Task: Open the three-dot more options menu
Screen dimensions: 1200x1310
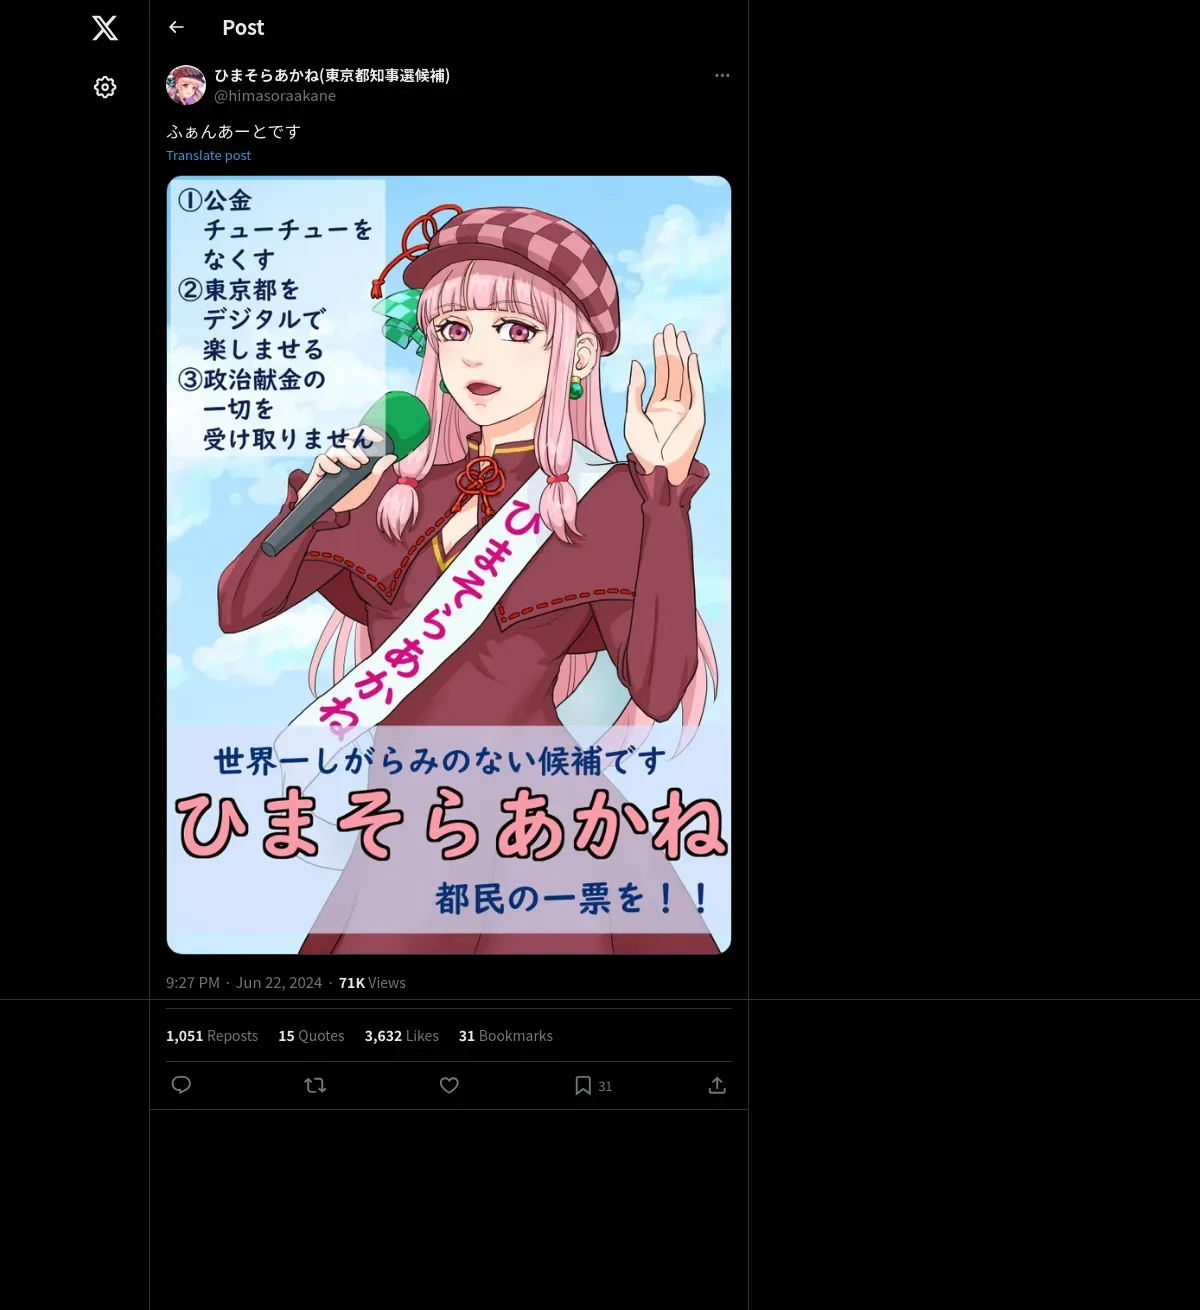Action: pyautogui.click(x=722, y=75)
